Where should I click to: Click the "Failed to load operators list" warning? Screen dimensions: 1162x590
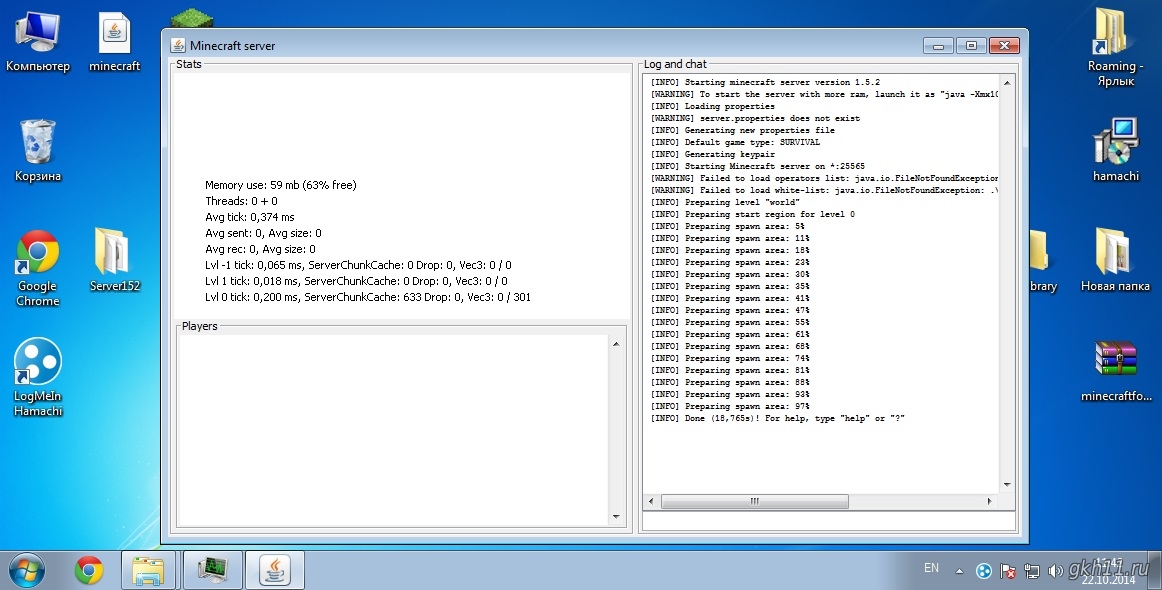(x=824, y=178)
